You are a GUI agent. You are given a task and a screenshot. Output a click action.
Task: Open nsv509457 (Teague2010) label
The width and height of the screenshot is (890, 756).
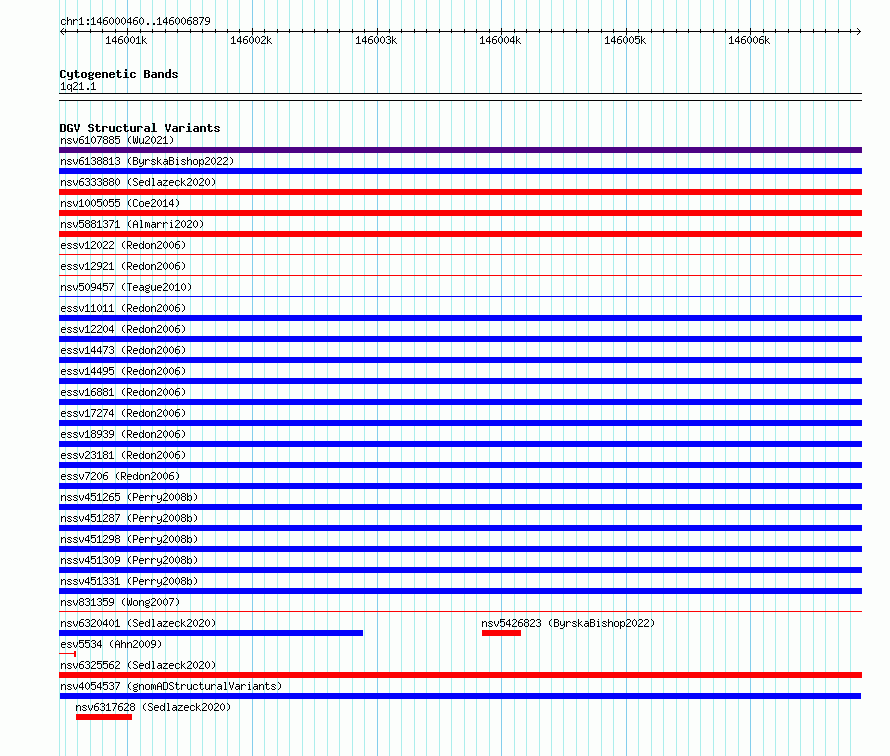pos(126,287)
